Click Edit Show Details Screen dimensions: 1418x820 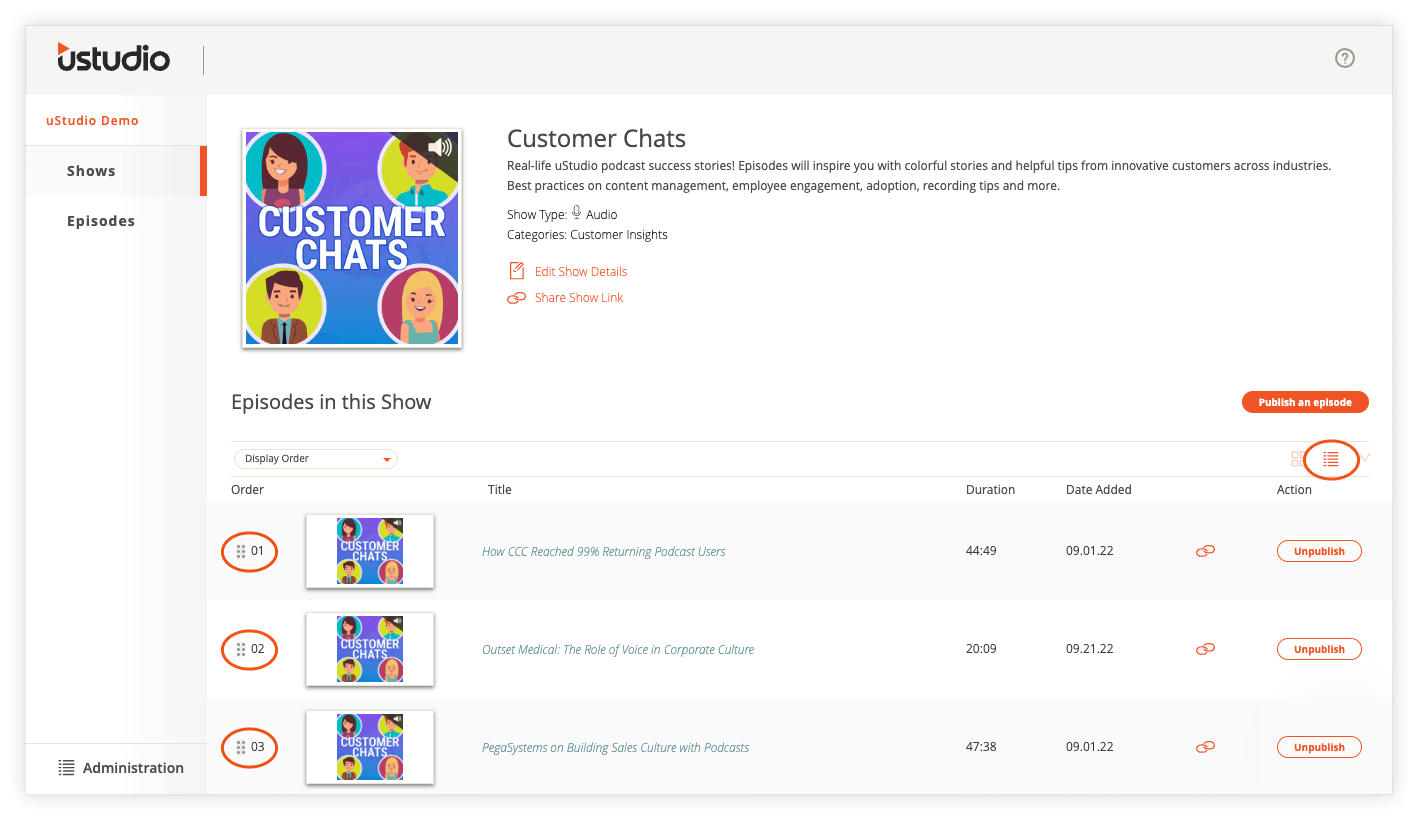pos(568,271)
